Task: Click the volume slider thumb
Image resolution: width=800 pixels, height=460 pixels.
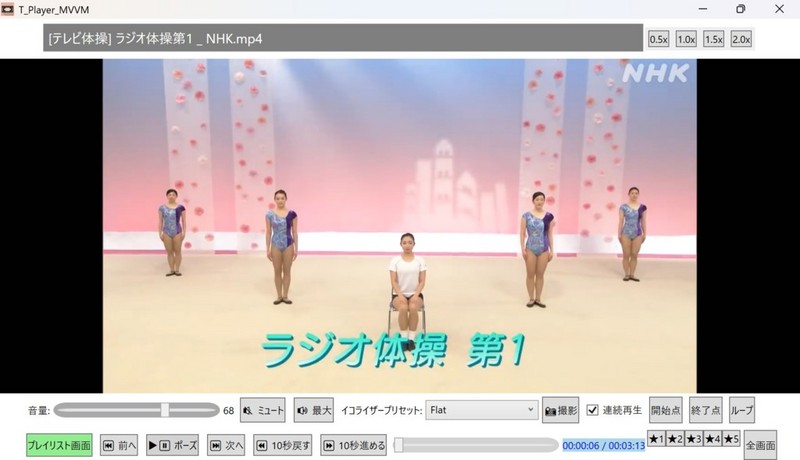Action: [x=165, y=410]
